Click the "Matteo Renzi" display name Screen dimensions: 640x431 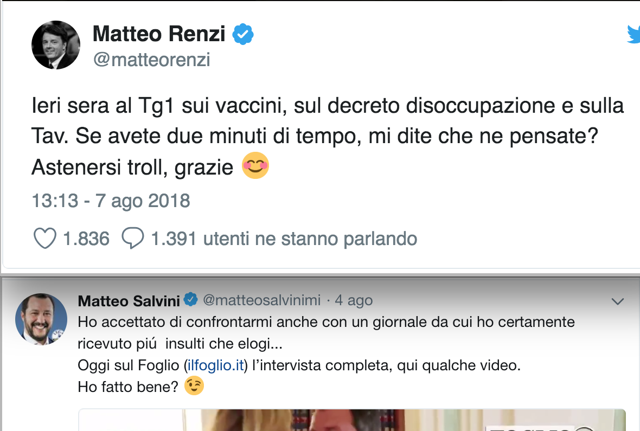161,35
